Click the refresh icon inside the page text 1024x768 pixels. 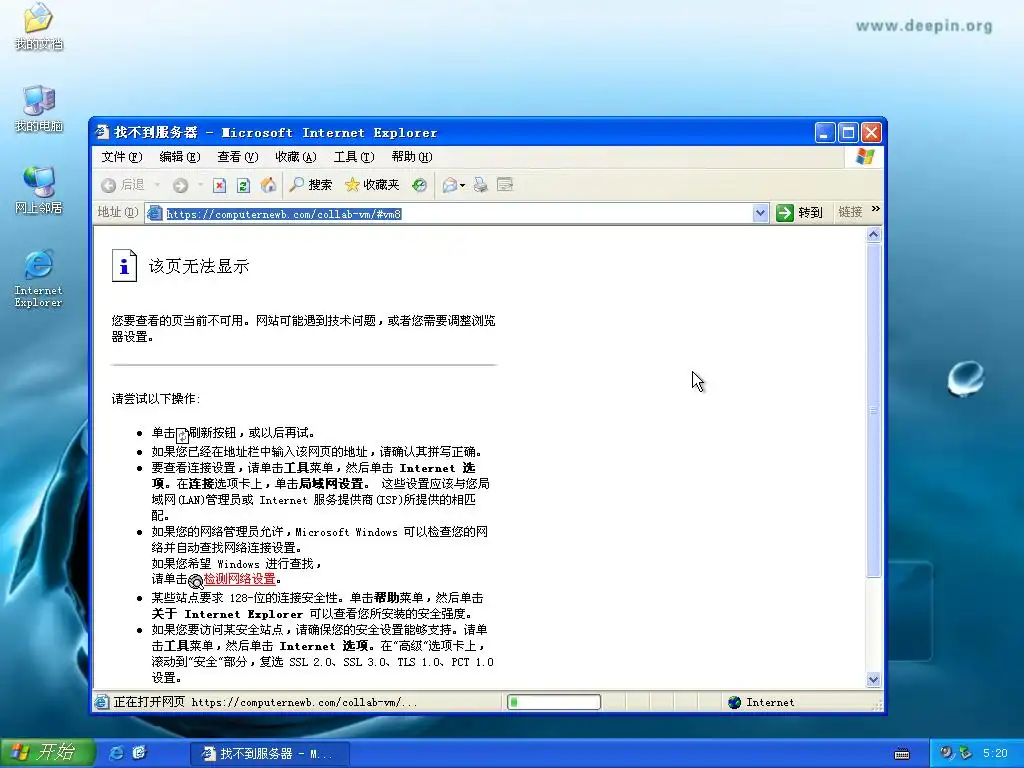click(x=182, y=435)
